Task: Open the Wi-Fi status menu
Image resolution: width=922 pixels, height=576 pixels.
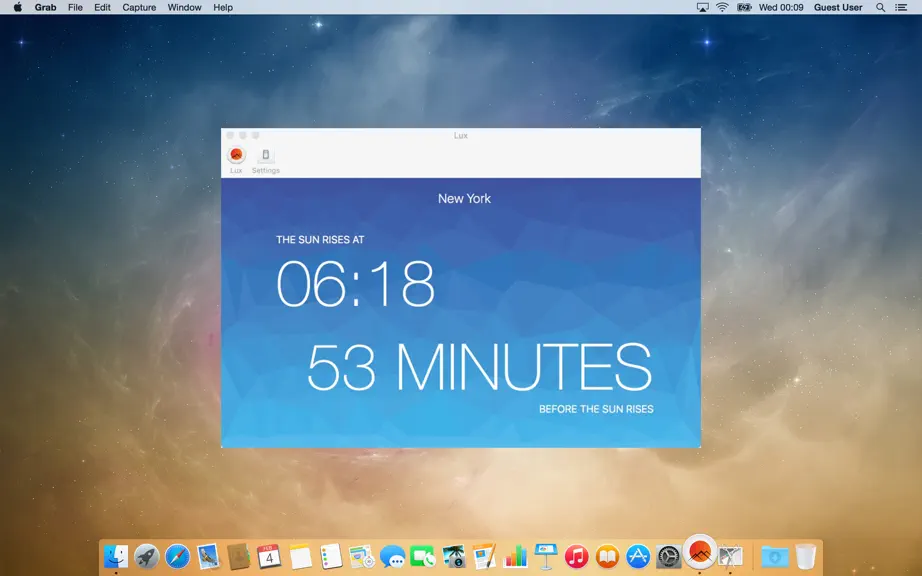Action: tap(722, 8)
